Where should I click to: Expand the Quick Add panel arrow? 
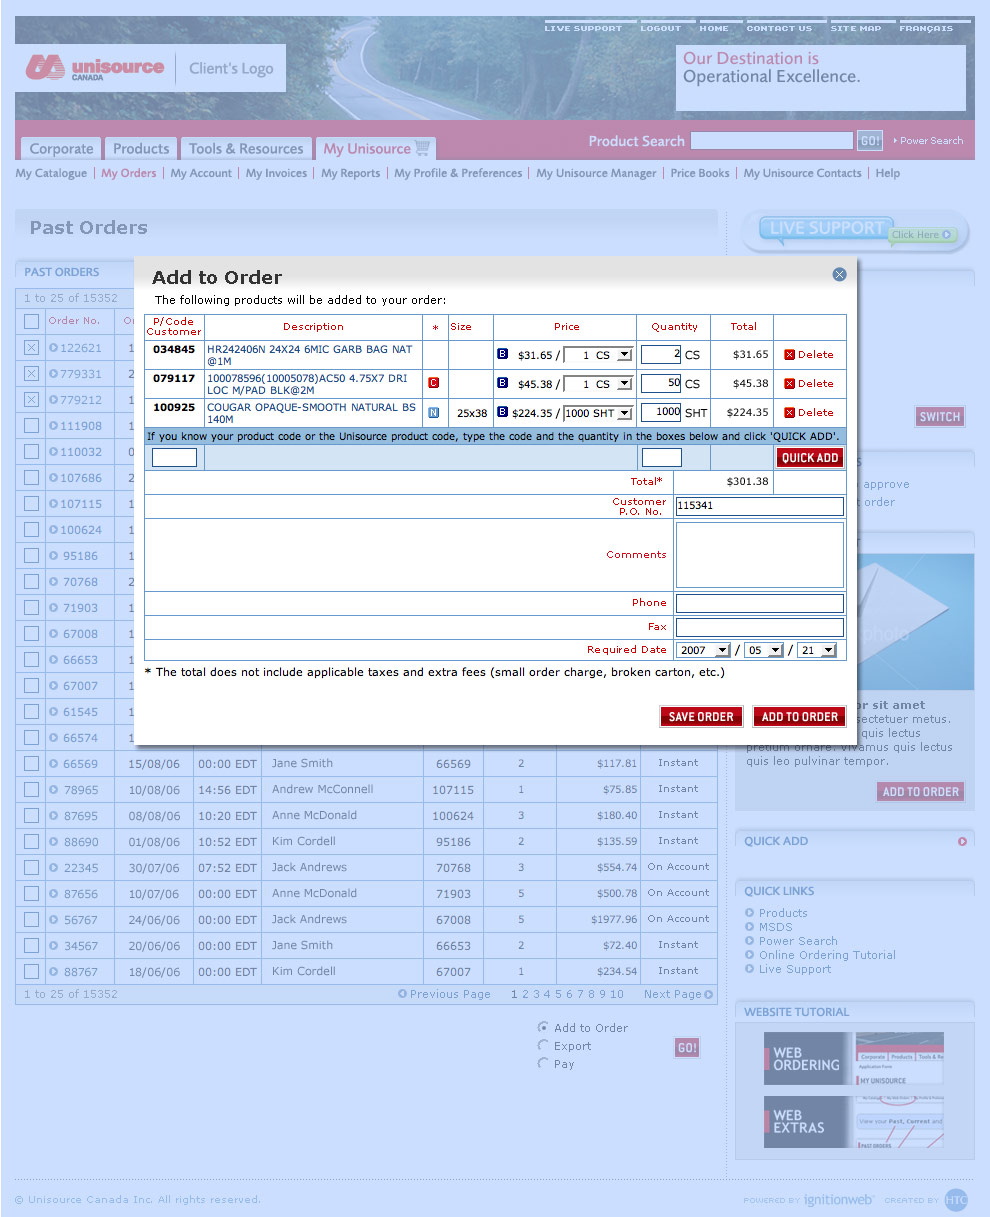click(x=962, y=841)
